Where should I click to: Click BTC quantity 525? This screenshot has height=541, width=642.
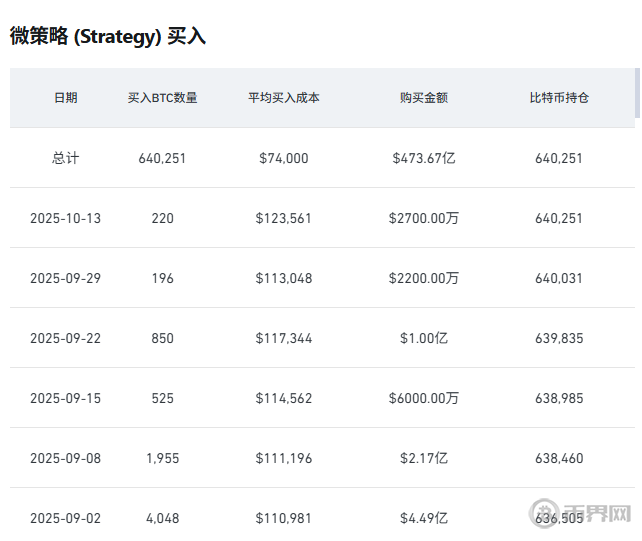pyautogui.click(x=163, y=398)
